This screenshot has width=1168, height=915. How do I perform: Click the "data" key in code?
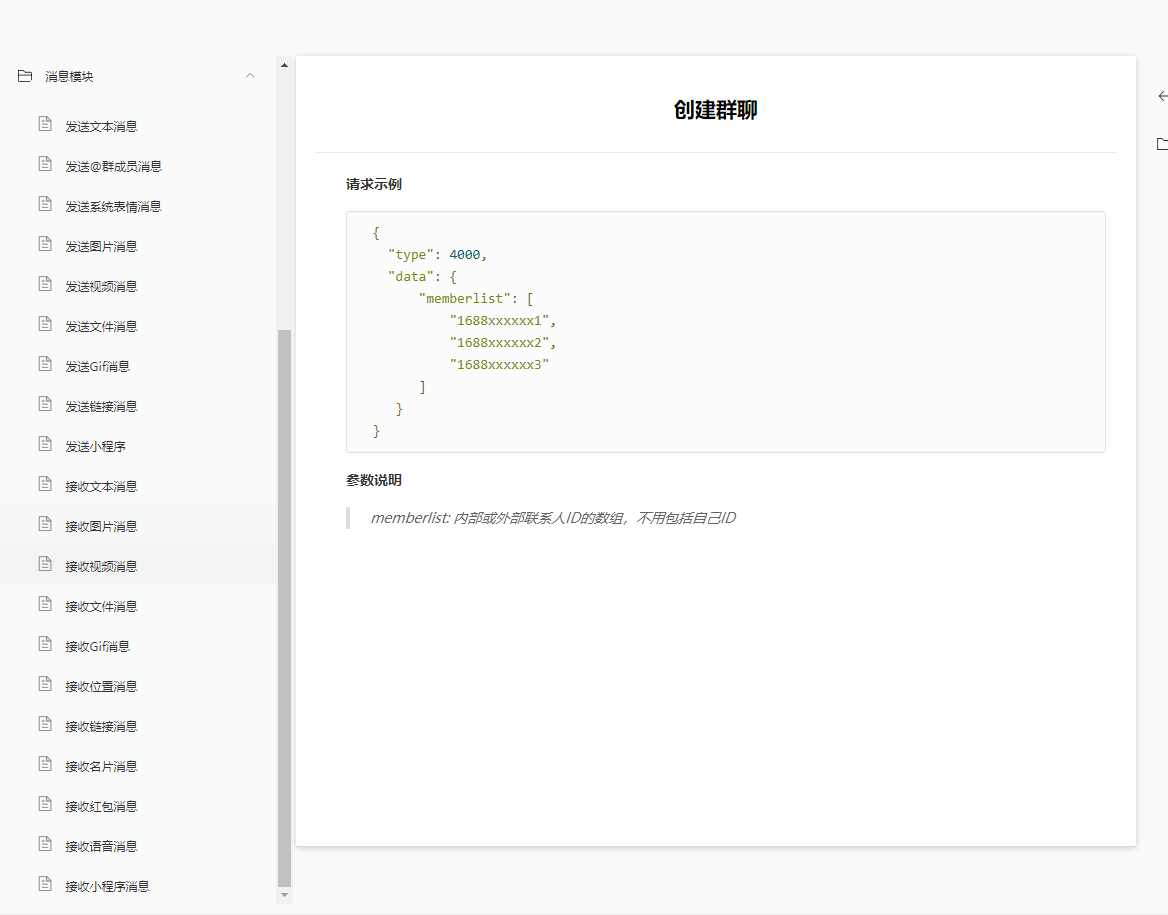coord(410,276)
